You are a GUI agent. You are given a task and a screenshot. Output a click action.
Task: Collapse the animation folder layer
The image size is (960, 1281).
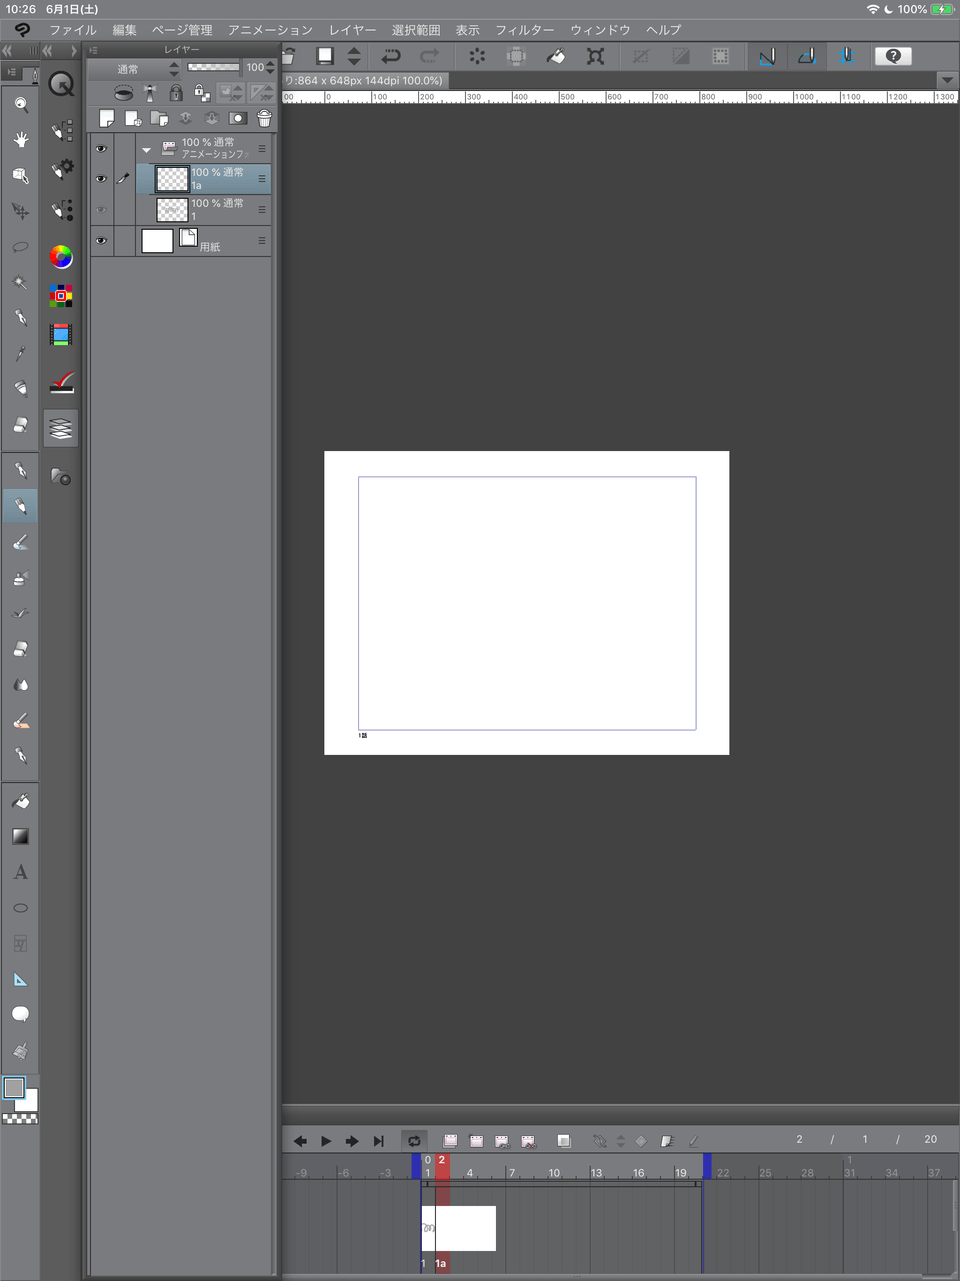[146, 149]
